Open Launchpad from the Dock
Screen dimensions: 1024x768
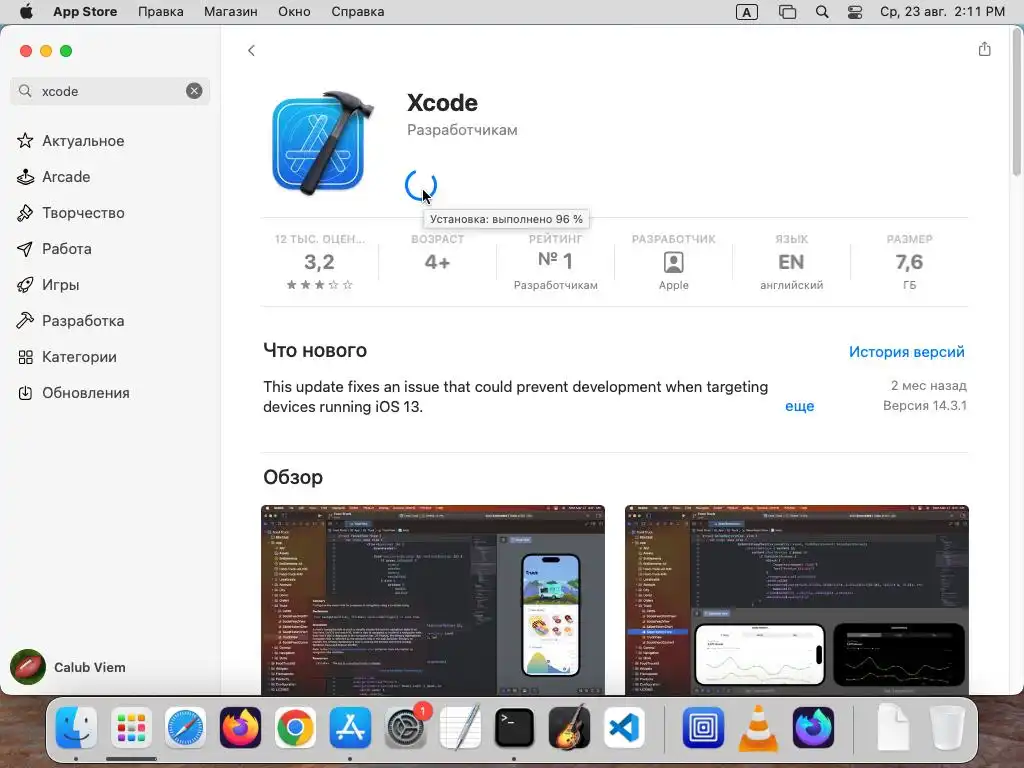click(x=131, y=727)
